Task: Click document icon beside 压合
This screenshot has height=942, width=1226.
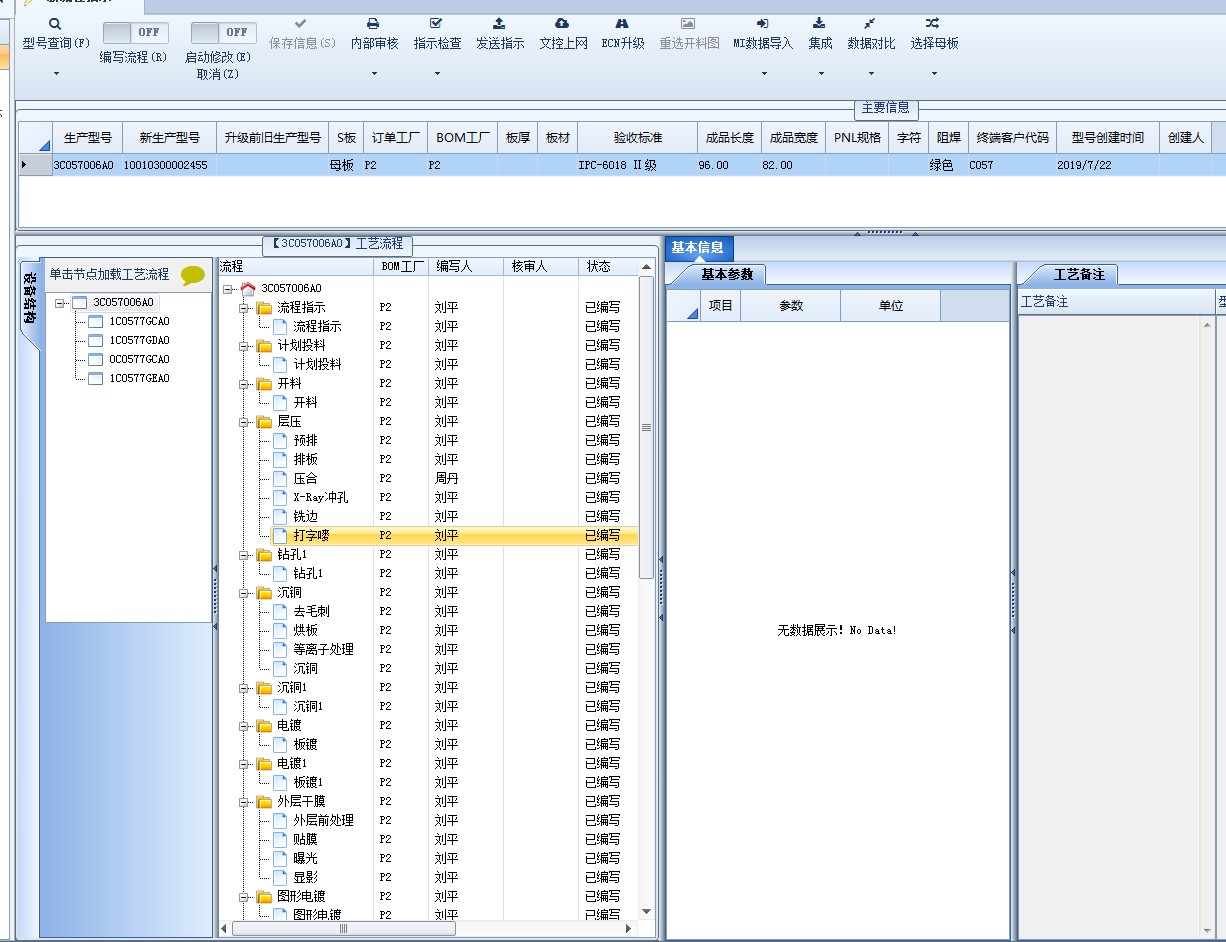Action: coord(280,478)
